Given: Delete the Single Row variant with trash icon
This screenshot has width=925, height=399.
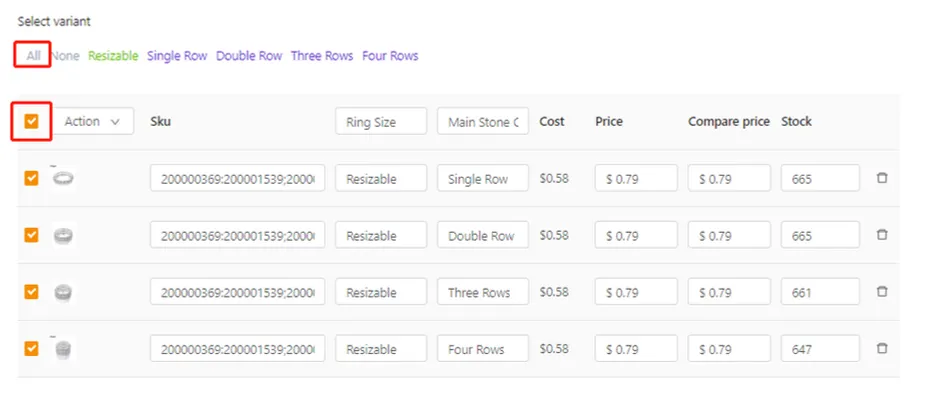Looking at the screenshot, I should point(882,178).
